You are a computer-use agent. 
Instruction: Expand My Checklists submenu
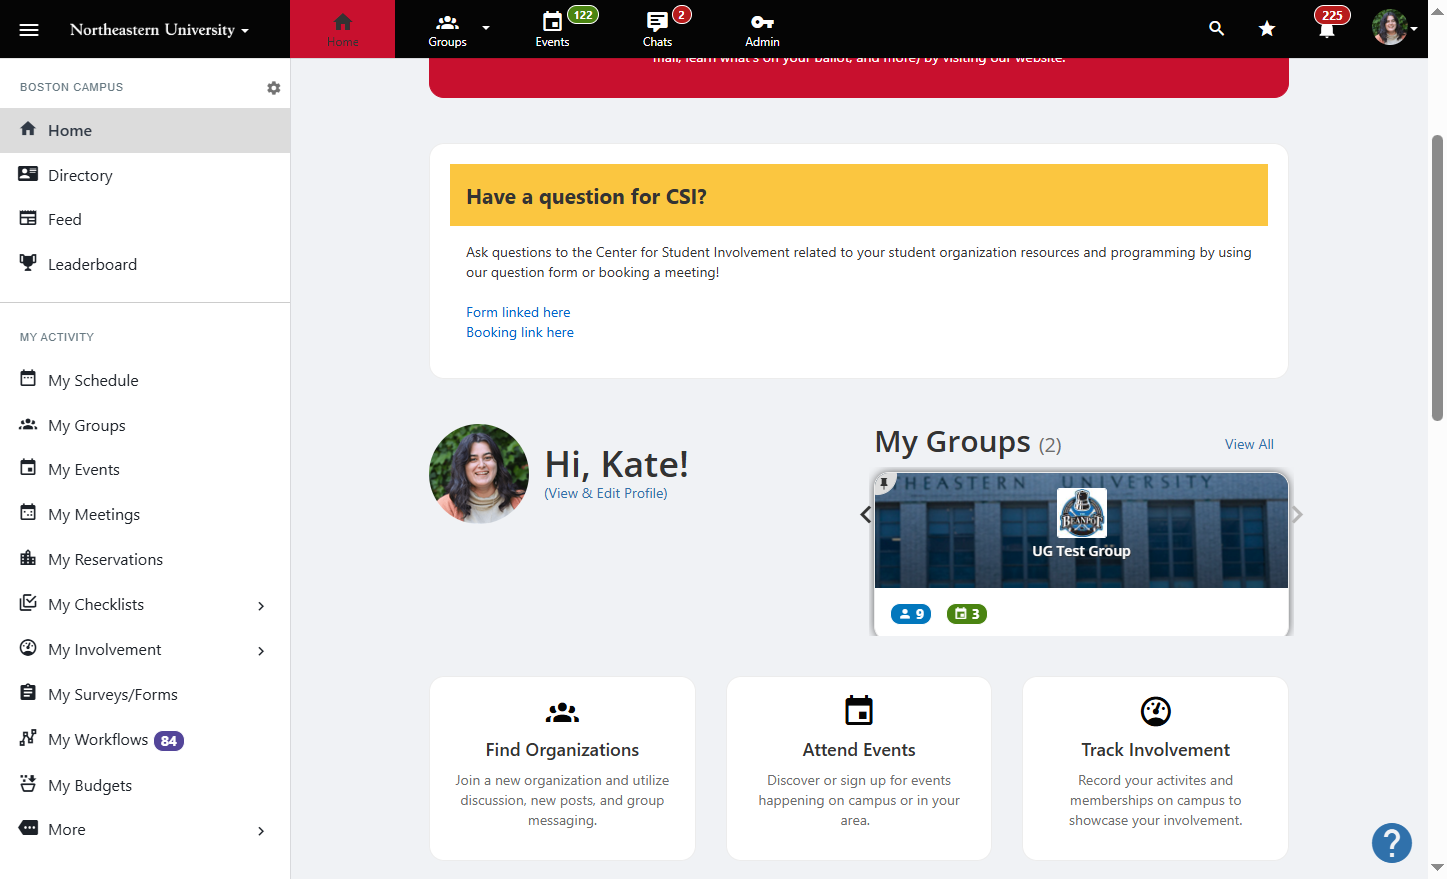click(261, 606)
